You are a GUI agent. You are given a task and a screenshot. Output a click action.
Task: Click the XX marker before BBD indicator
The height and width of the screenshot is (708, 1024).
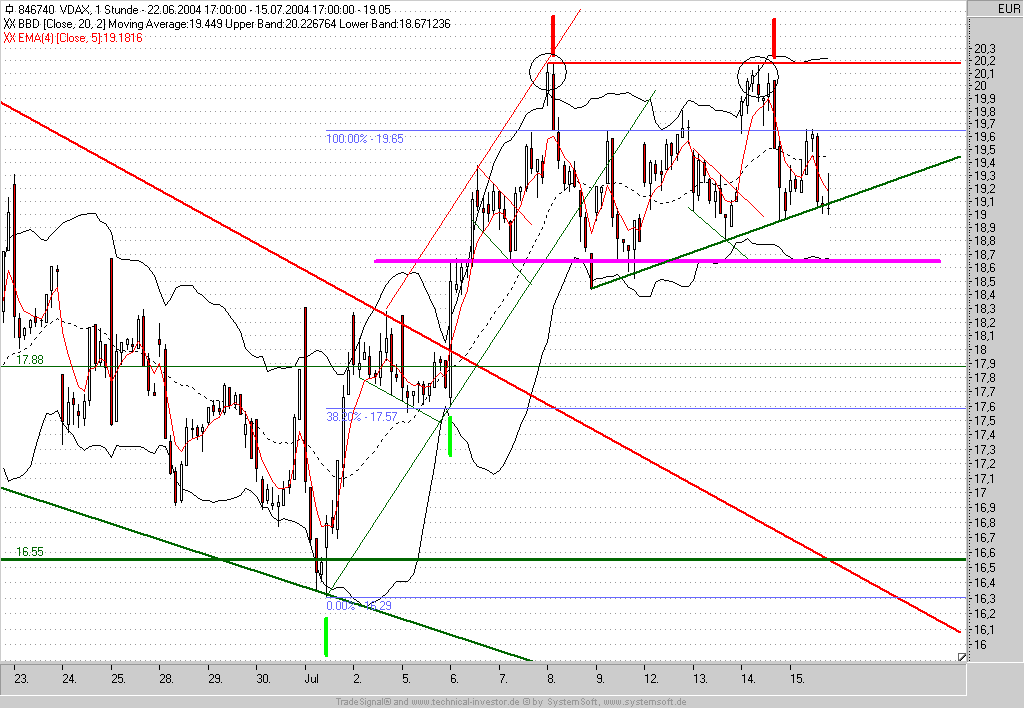coord(9,24)
